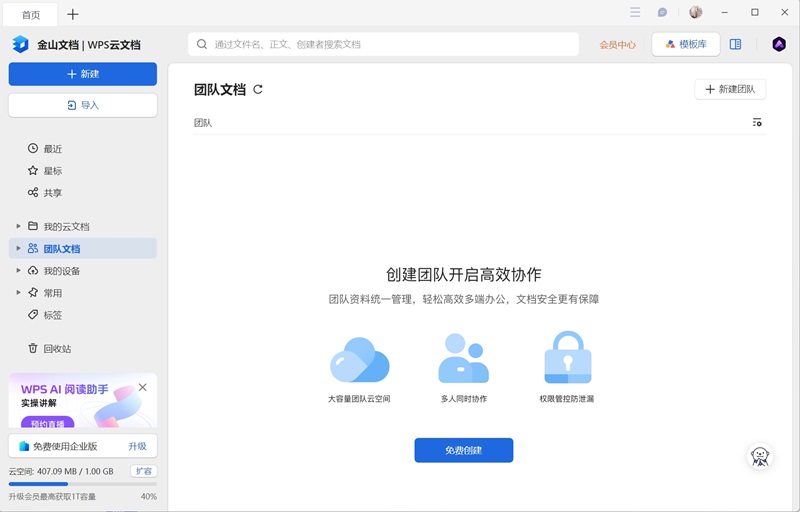Click the 金山文档 logo icon
Viewport: 800px width, 512px height.
pos(20,44)
